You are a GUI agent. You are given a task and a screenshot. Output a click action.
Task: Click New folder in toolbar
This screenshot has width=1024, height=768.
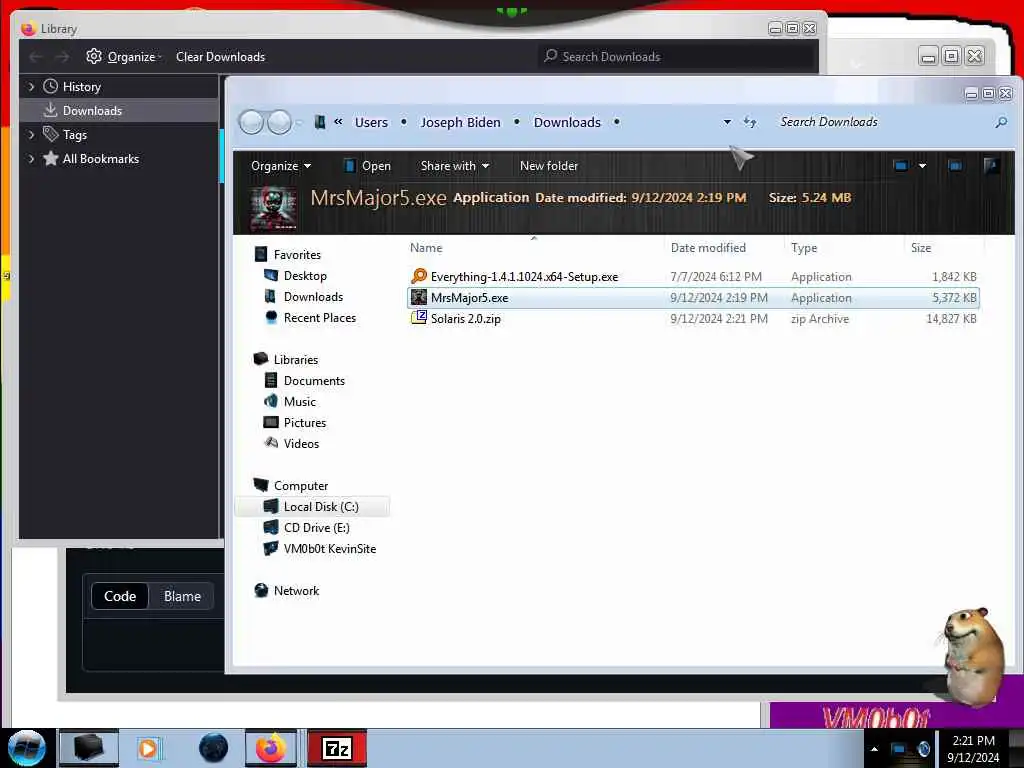click(x=549, y=166)
